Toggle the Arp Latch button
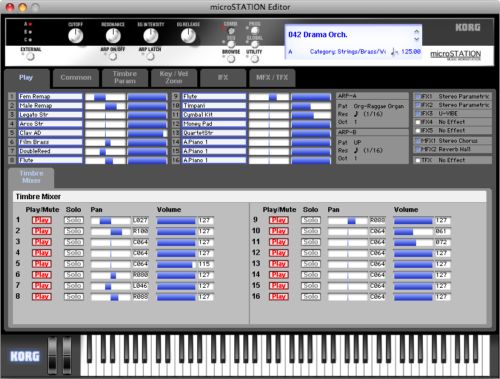Screen dimensions: 500x379 [x=150, y=57]
